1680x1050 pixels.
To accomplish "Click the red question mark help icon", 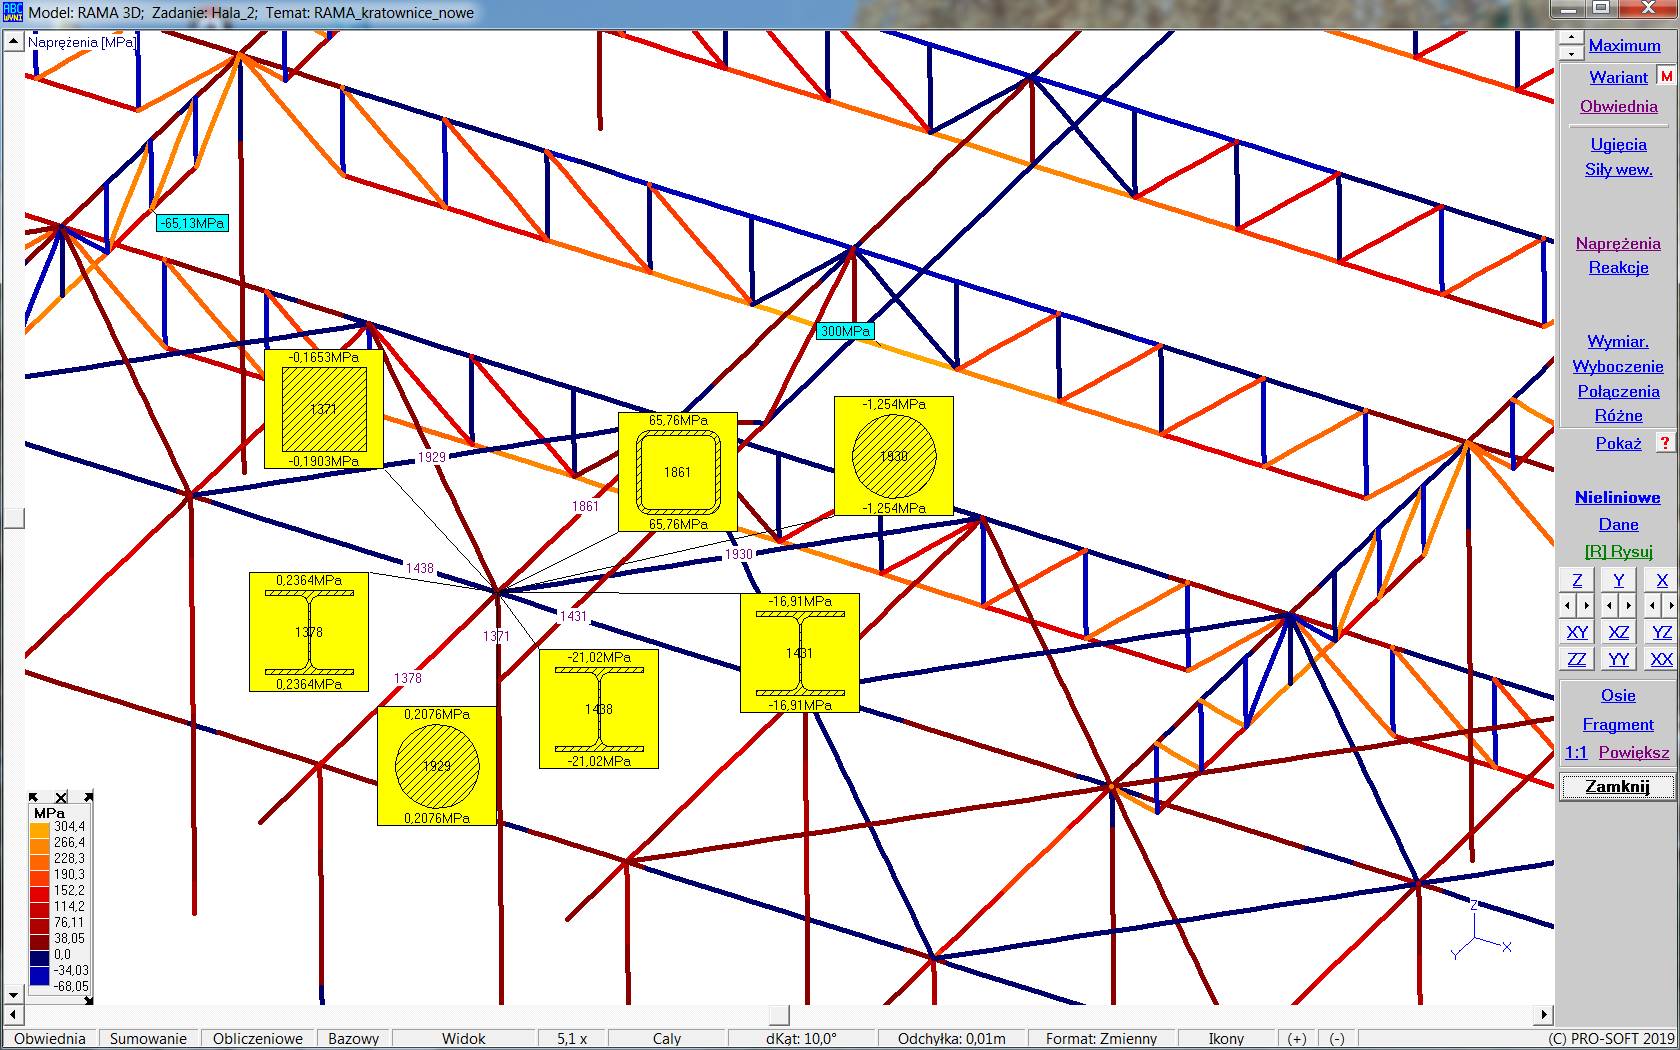I will [x=1665, y=443].
